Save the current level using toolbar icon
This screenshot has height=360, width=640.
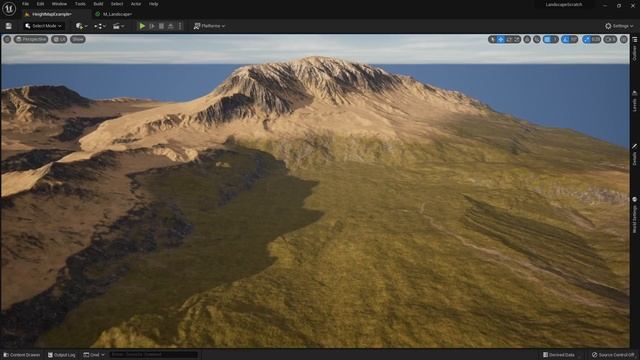(9, 26)
